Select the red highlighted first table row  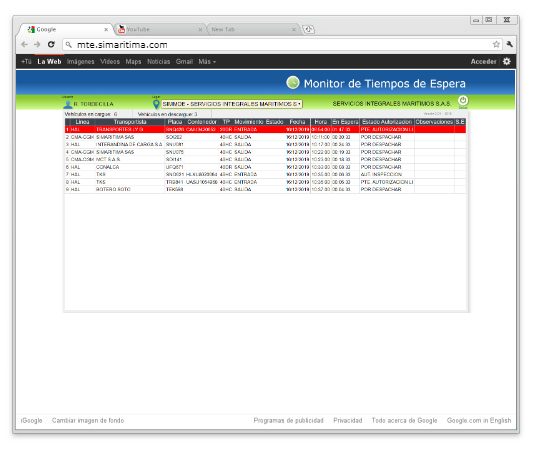click(265, 129)
